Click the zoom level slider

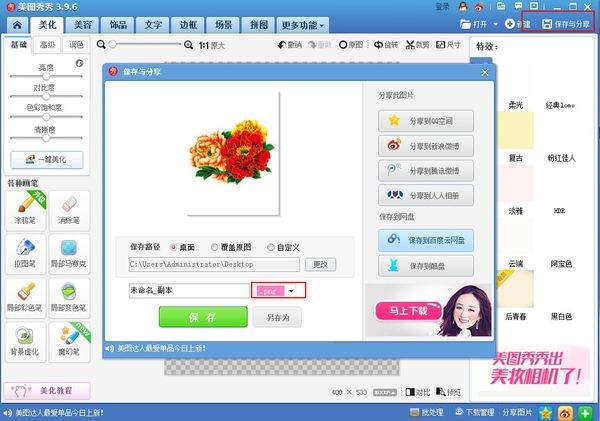coord(145,45)
